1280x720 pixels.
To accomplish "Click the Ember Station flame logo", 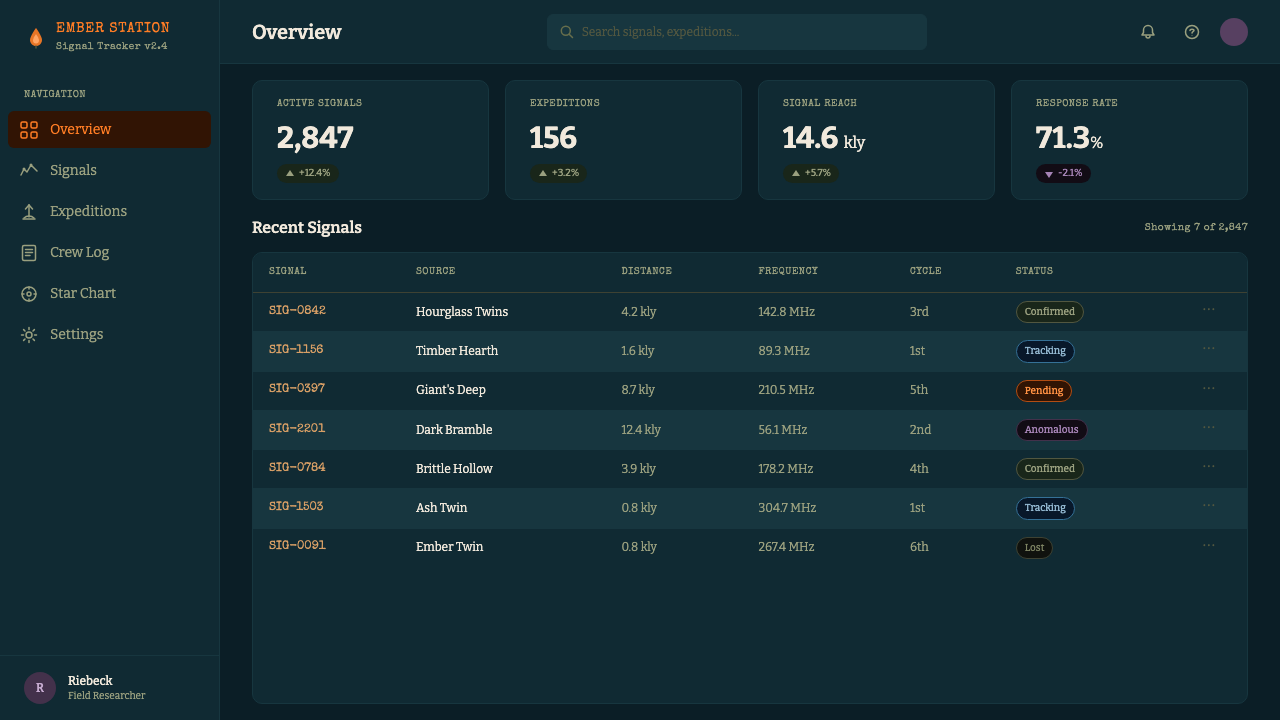I will click(36, 37).
